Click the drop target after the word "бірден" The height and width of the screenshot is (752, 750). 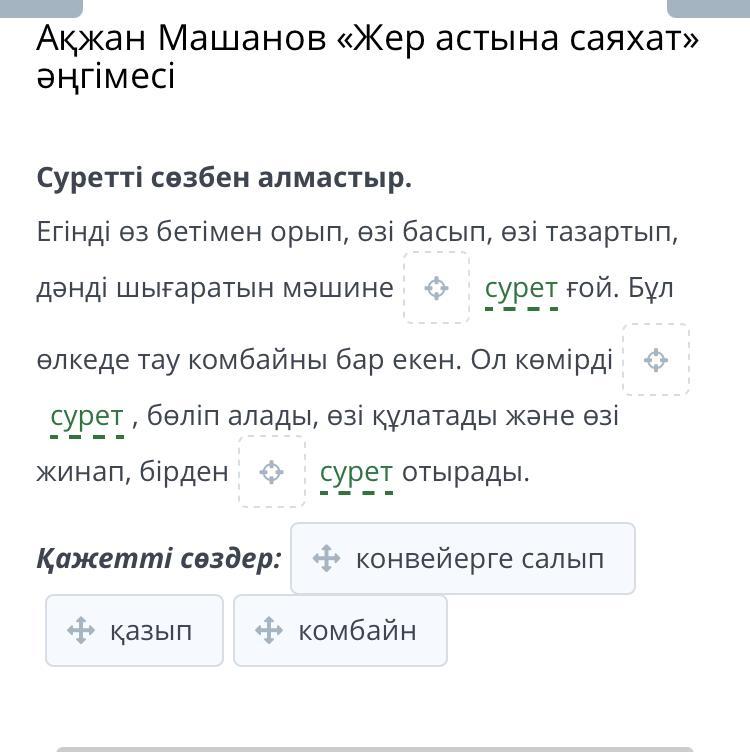point(271,472)
